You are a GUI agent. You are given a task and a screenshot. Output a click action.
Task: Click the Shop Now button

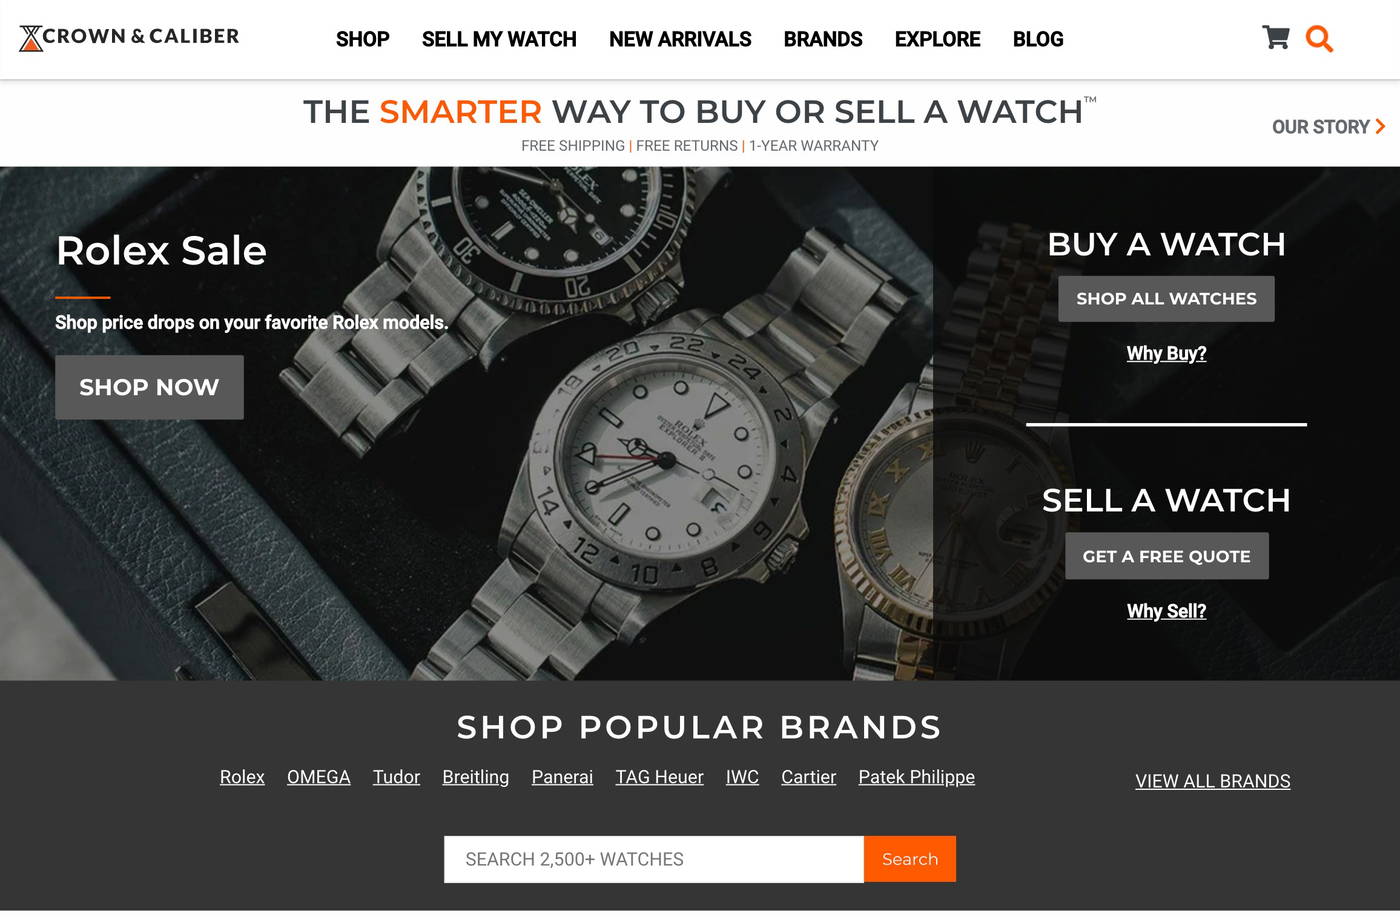[149, 387]
